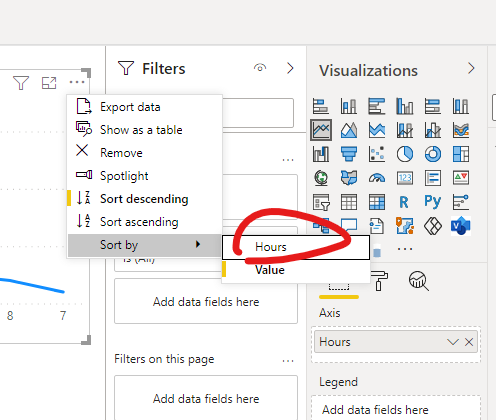
Task: Select the multi-row card visual
Action: pos(433,178)
